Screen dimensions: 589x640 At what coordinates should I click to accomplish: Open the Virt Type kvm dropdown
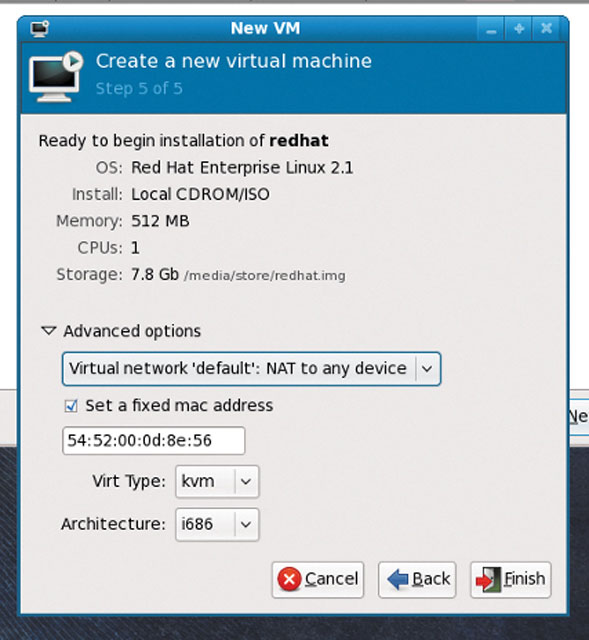(x=217, y=482)
